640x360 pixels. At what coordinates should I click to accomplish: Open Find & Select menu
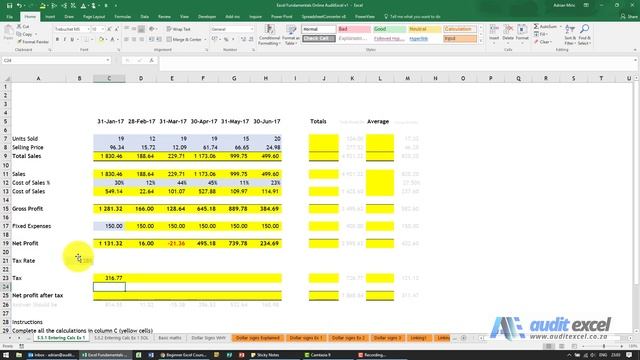[584, 35]
